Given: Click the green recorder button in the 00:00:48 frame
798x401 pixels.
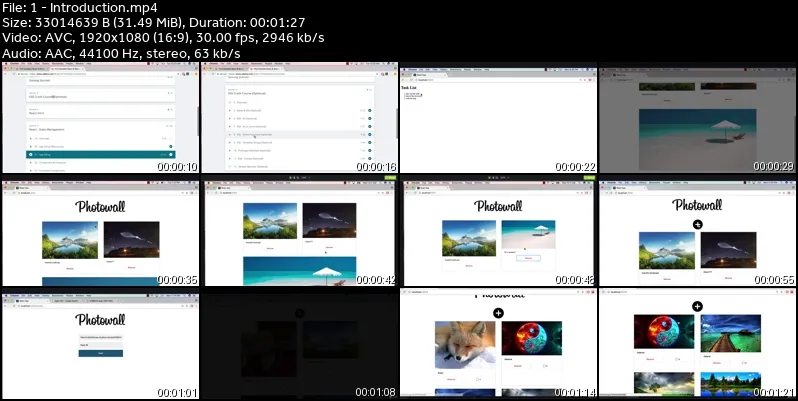Looking at the screenshot, I should (589, 178).
